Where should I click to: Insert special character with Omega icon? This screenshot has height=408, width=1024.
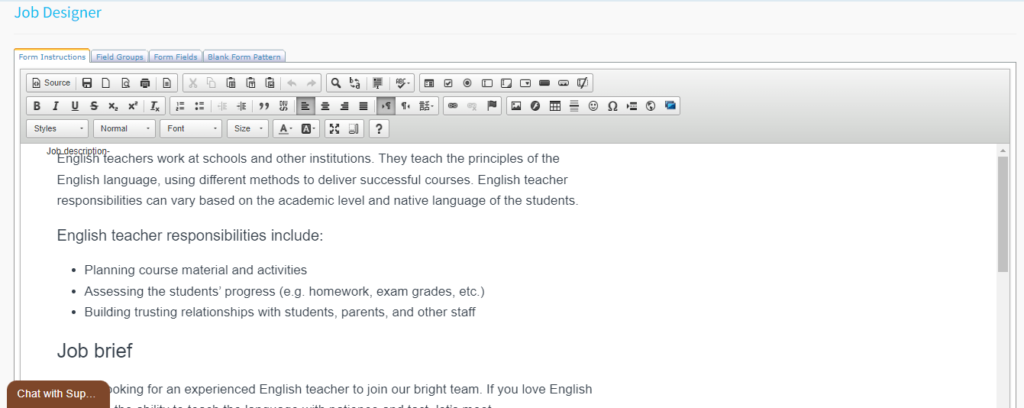[612, 106]
